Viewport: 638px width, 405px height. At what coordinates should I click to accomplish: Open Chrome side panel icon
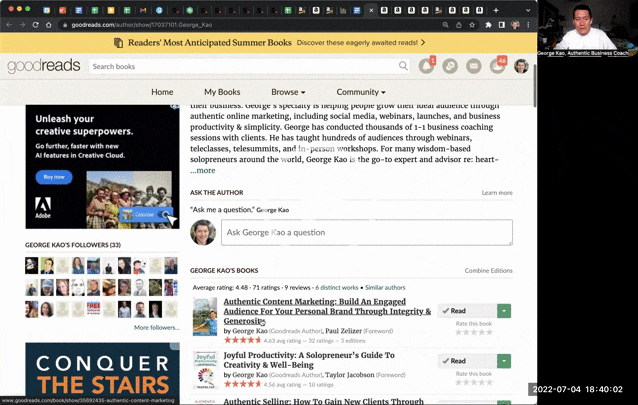[502, 25]
